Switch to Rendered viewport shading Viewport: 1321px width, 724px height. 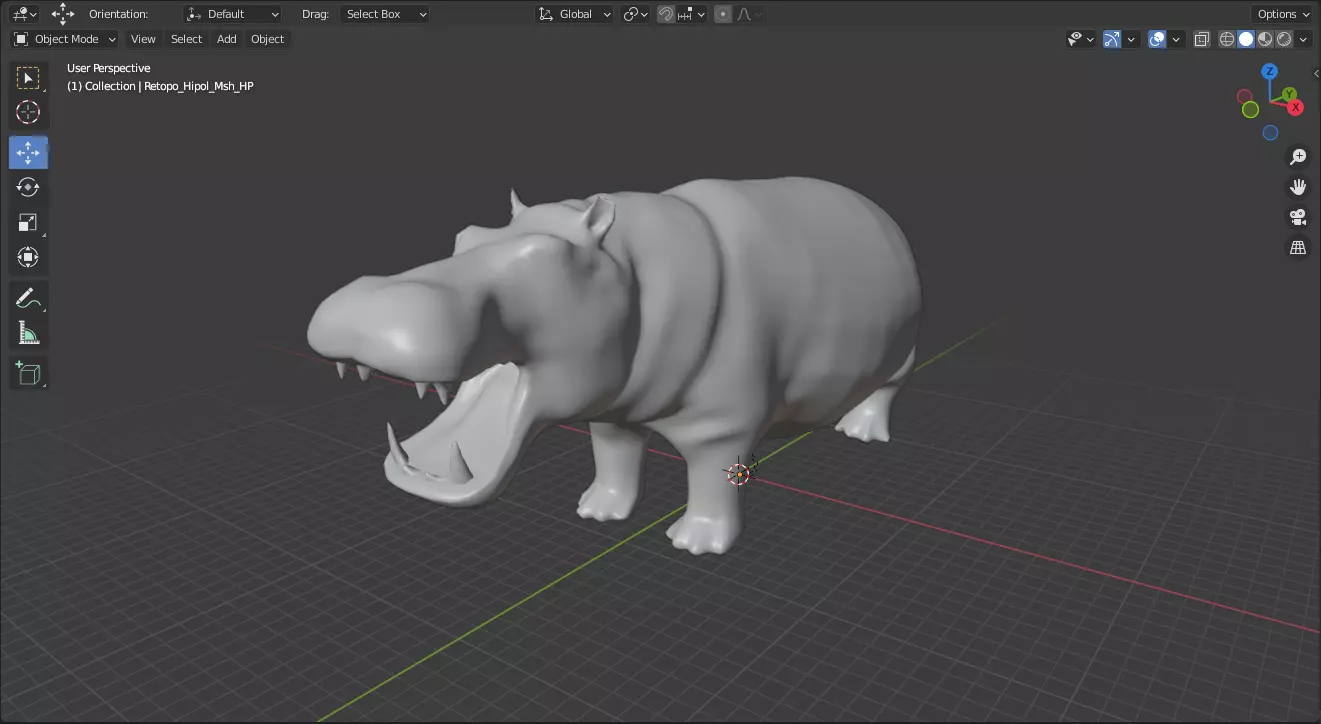(1284, 39)
